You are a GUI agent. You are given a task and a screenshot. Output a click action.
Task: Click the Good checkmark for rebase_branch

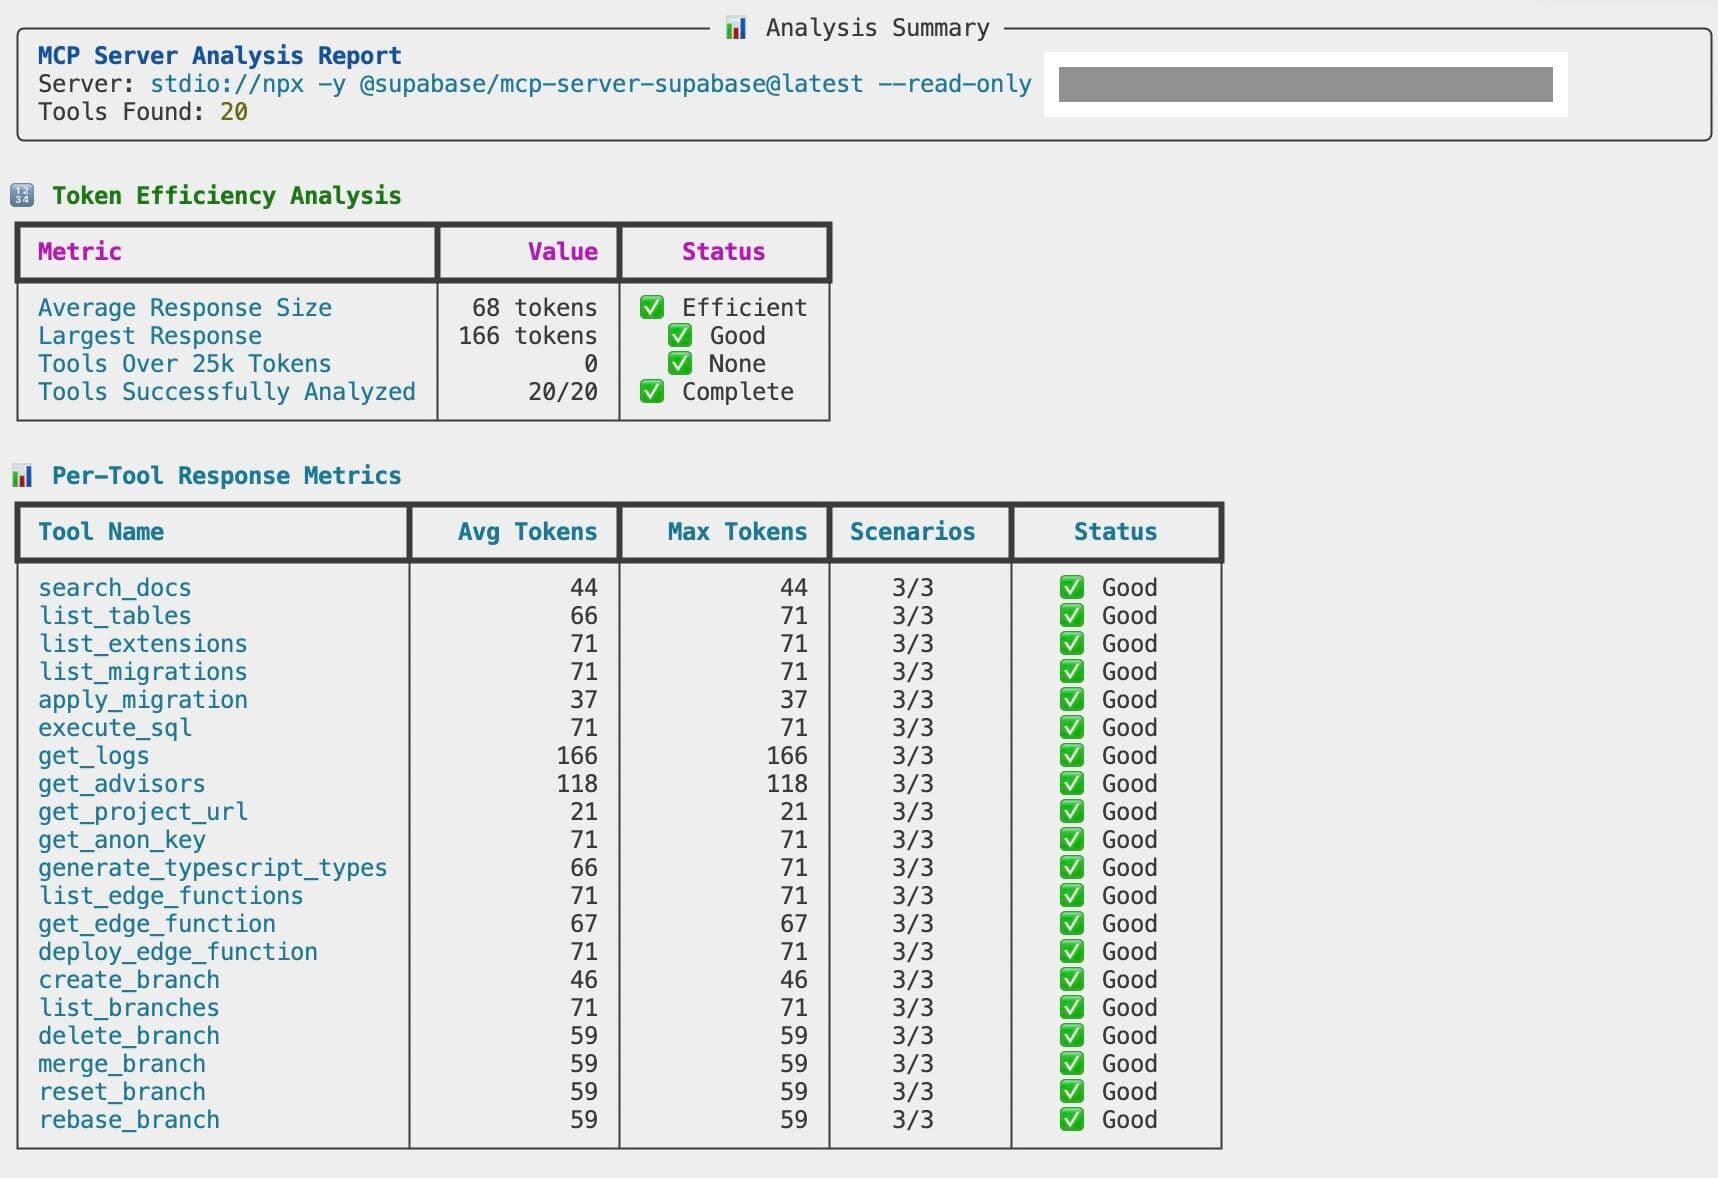(1072, 1120)
